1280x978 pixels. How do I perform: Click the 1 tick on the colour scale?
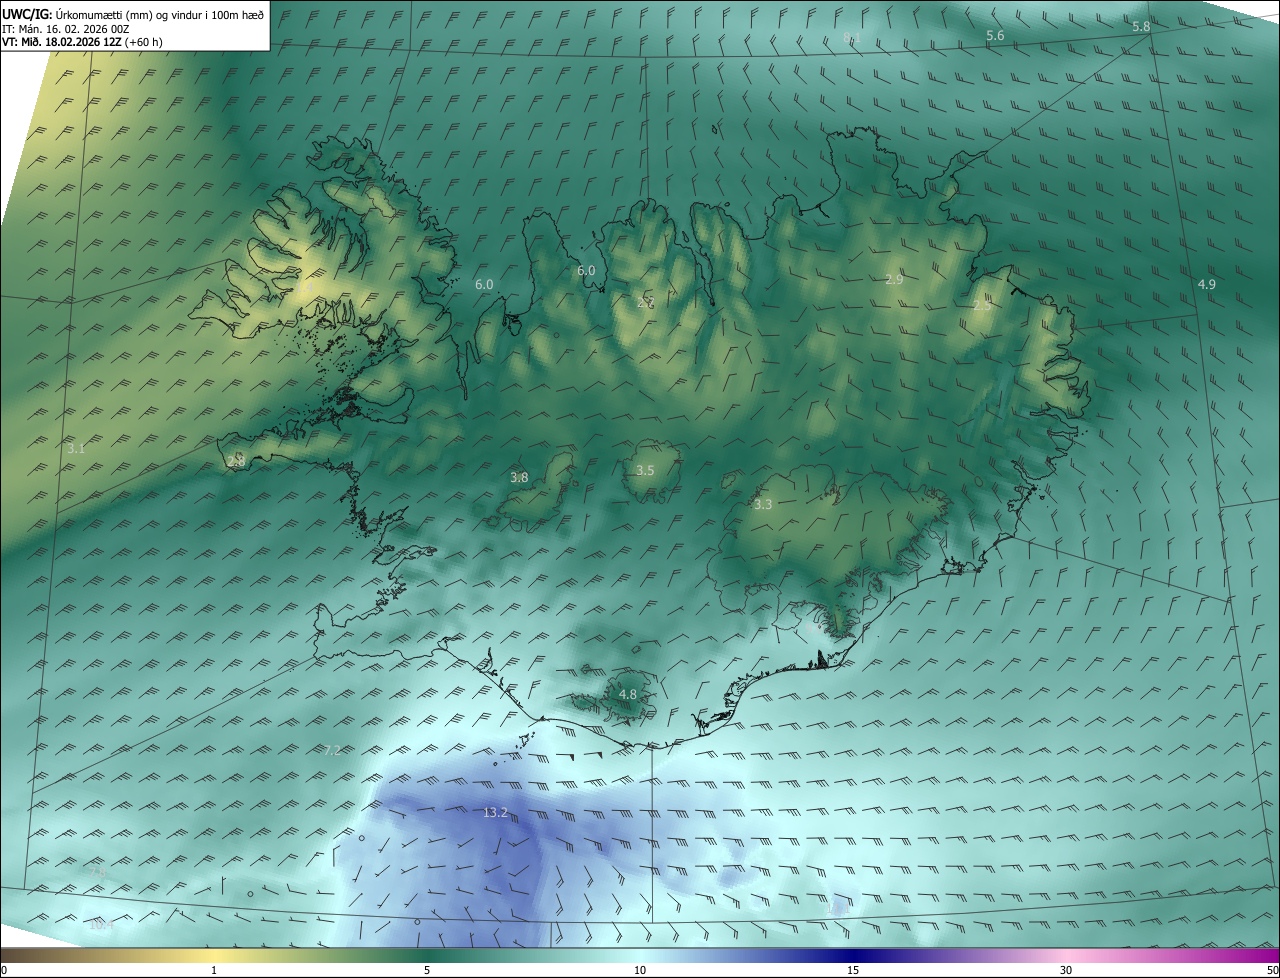coord(214,971)
